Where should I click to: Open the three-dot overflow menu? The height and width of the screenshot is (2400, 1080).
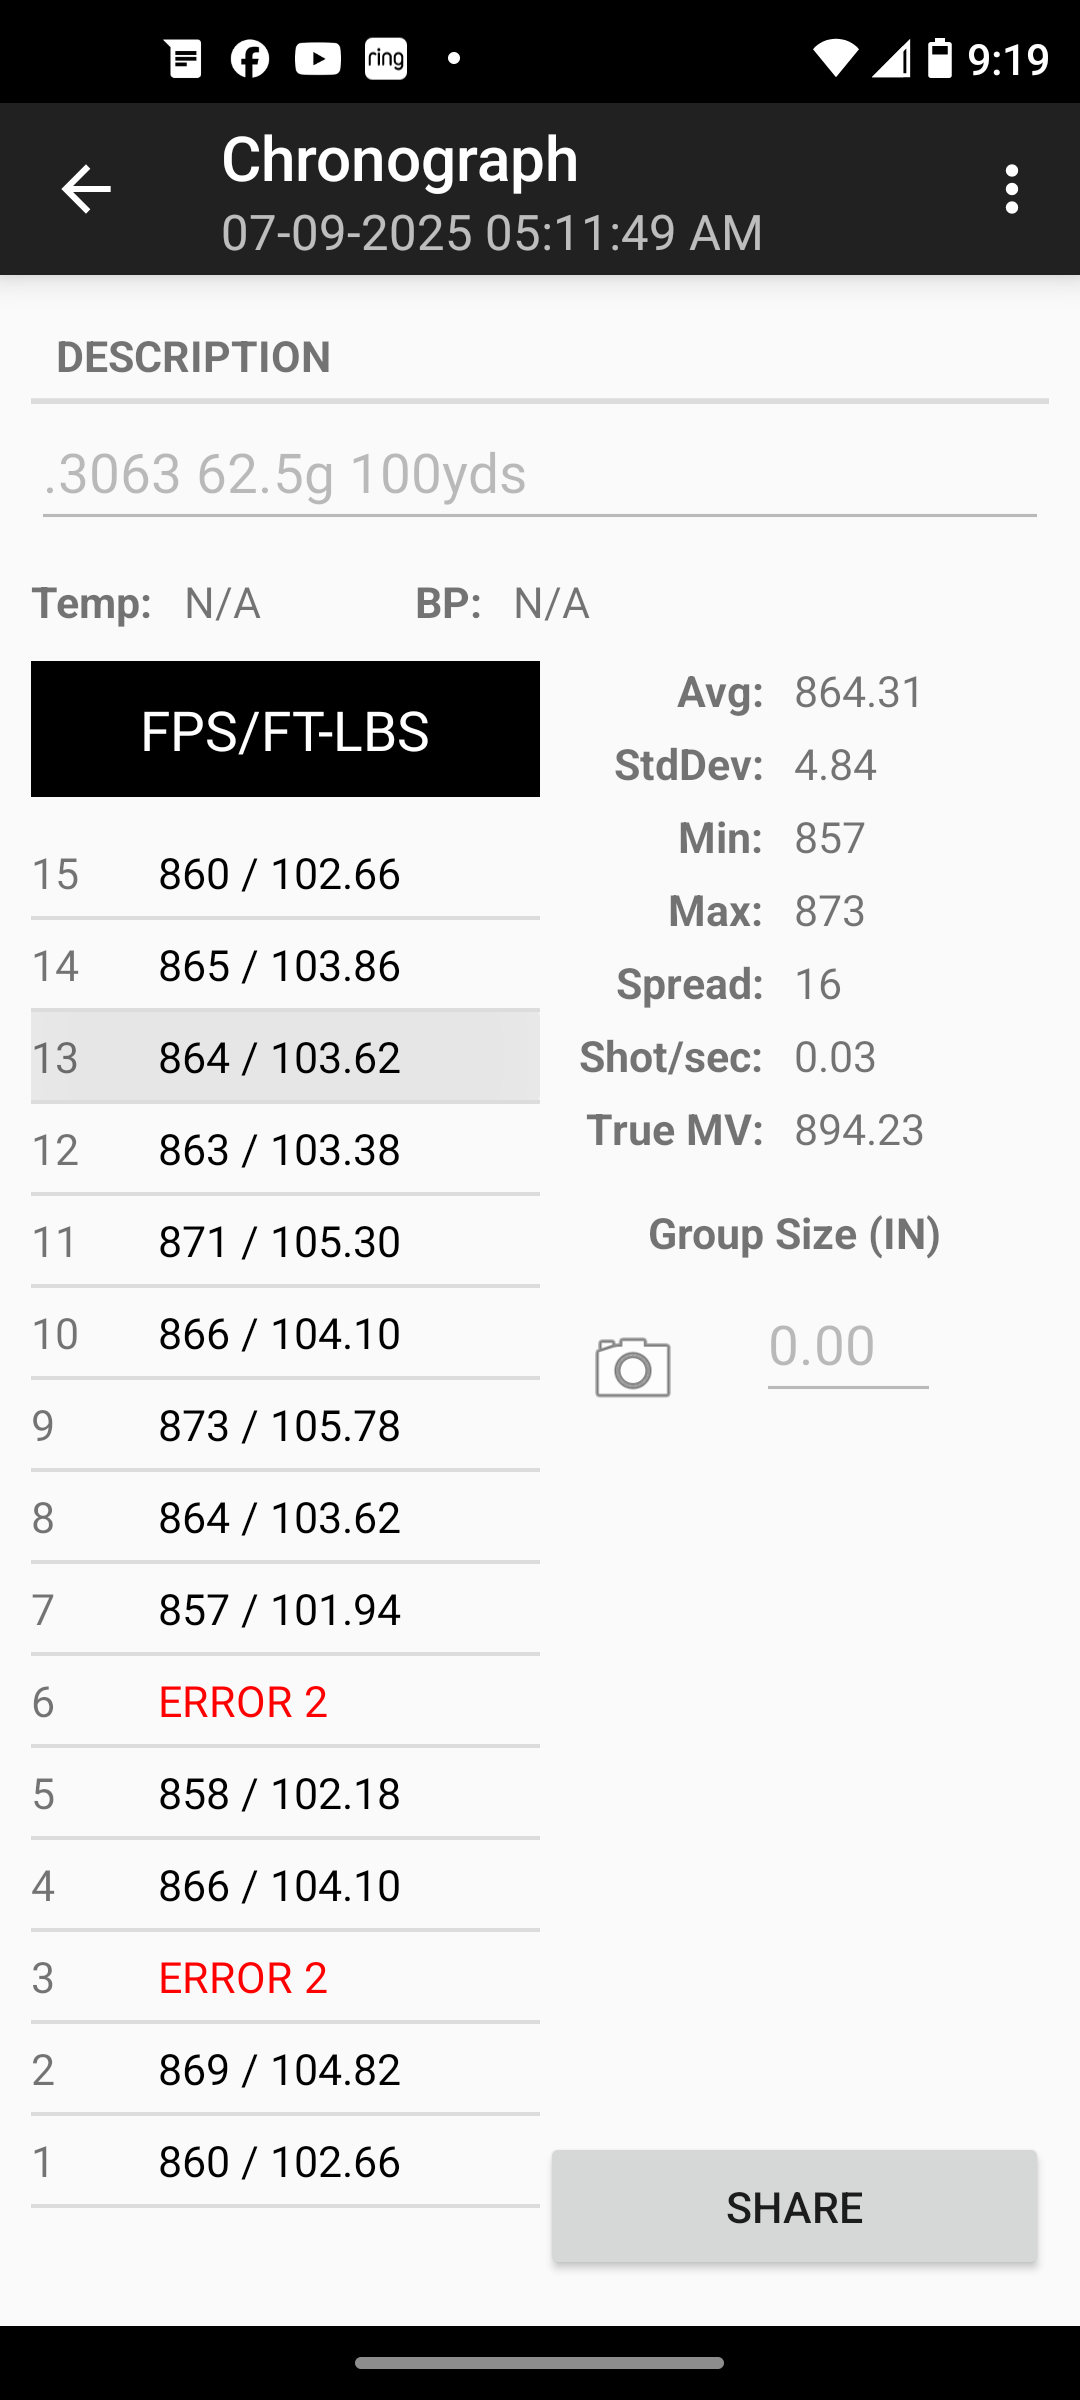pyautogui.click(x=1012, y=189)
